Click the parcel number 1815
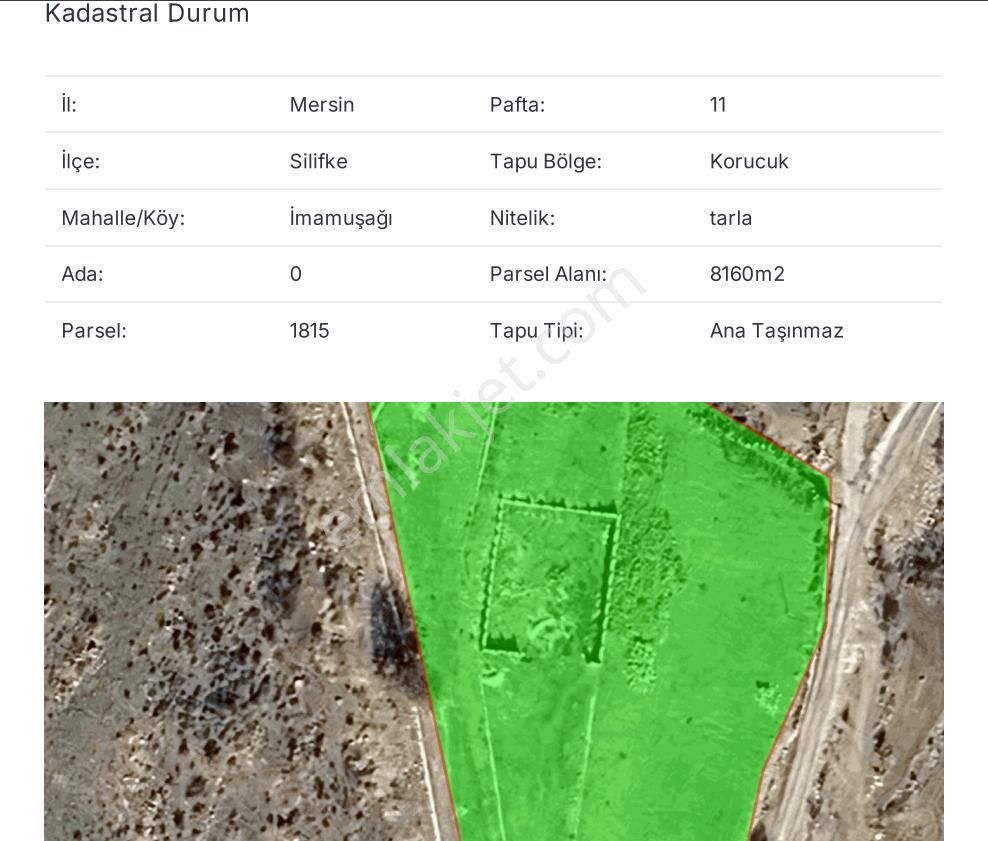The height and width of the screenshot is (841, 988). 309,331
